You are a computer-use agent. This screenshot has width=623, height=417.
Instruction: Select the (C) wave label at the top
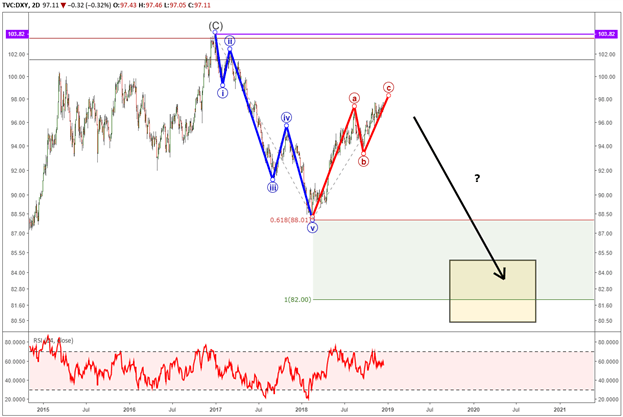216,26
